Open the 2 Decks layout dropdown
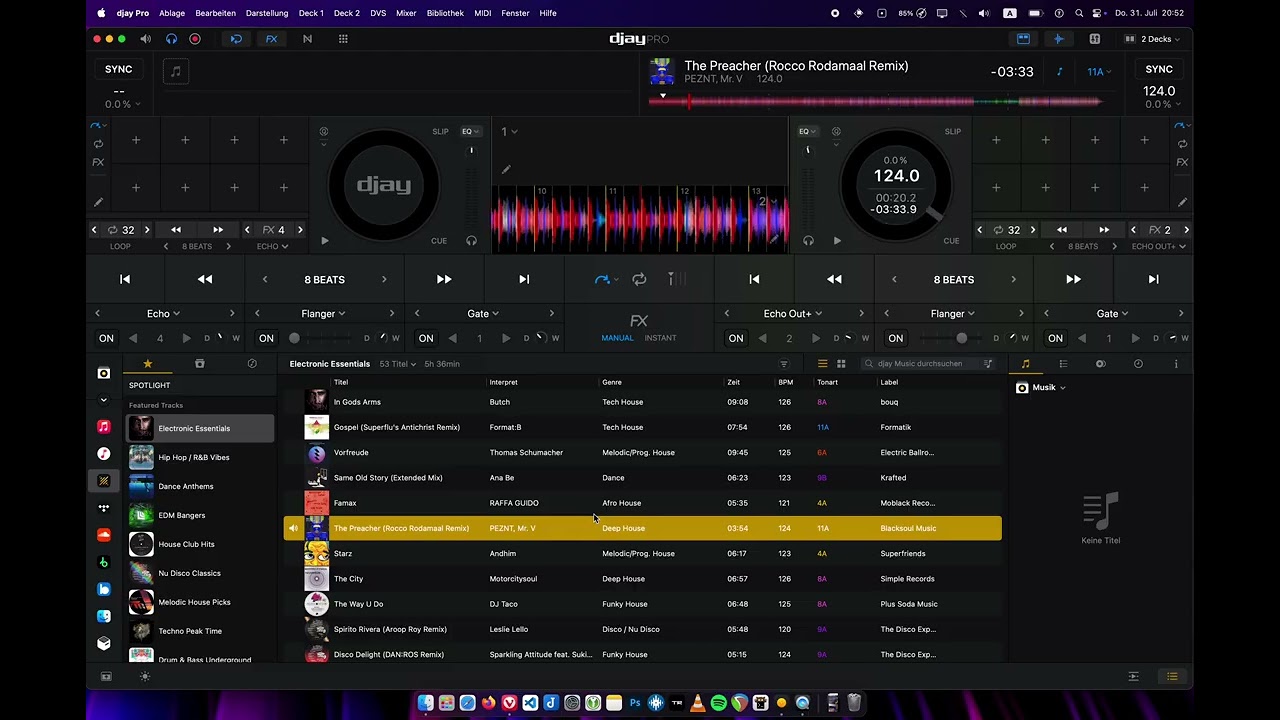 point(1152,39)
